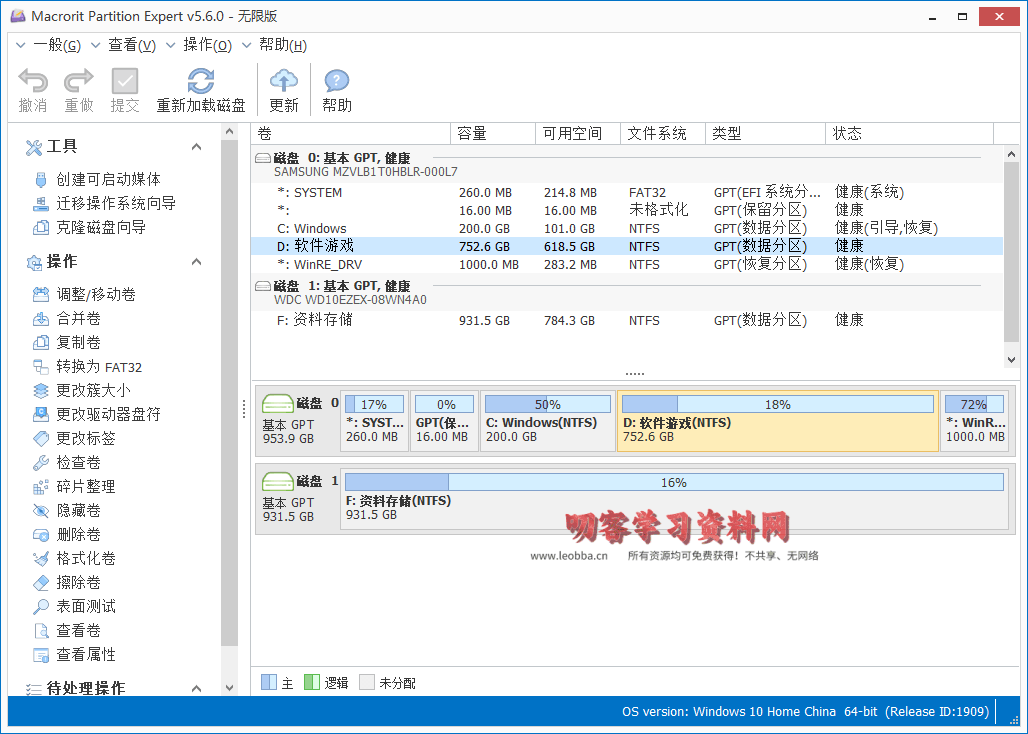Open 帮助 help toolbar icon
1028x734 pixels.
337,82
